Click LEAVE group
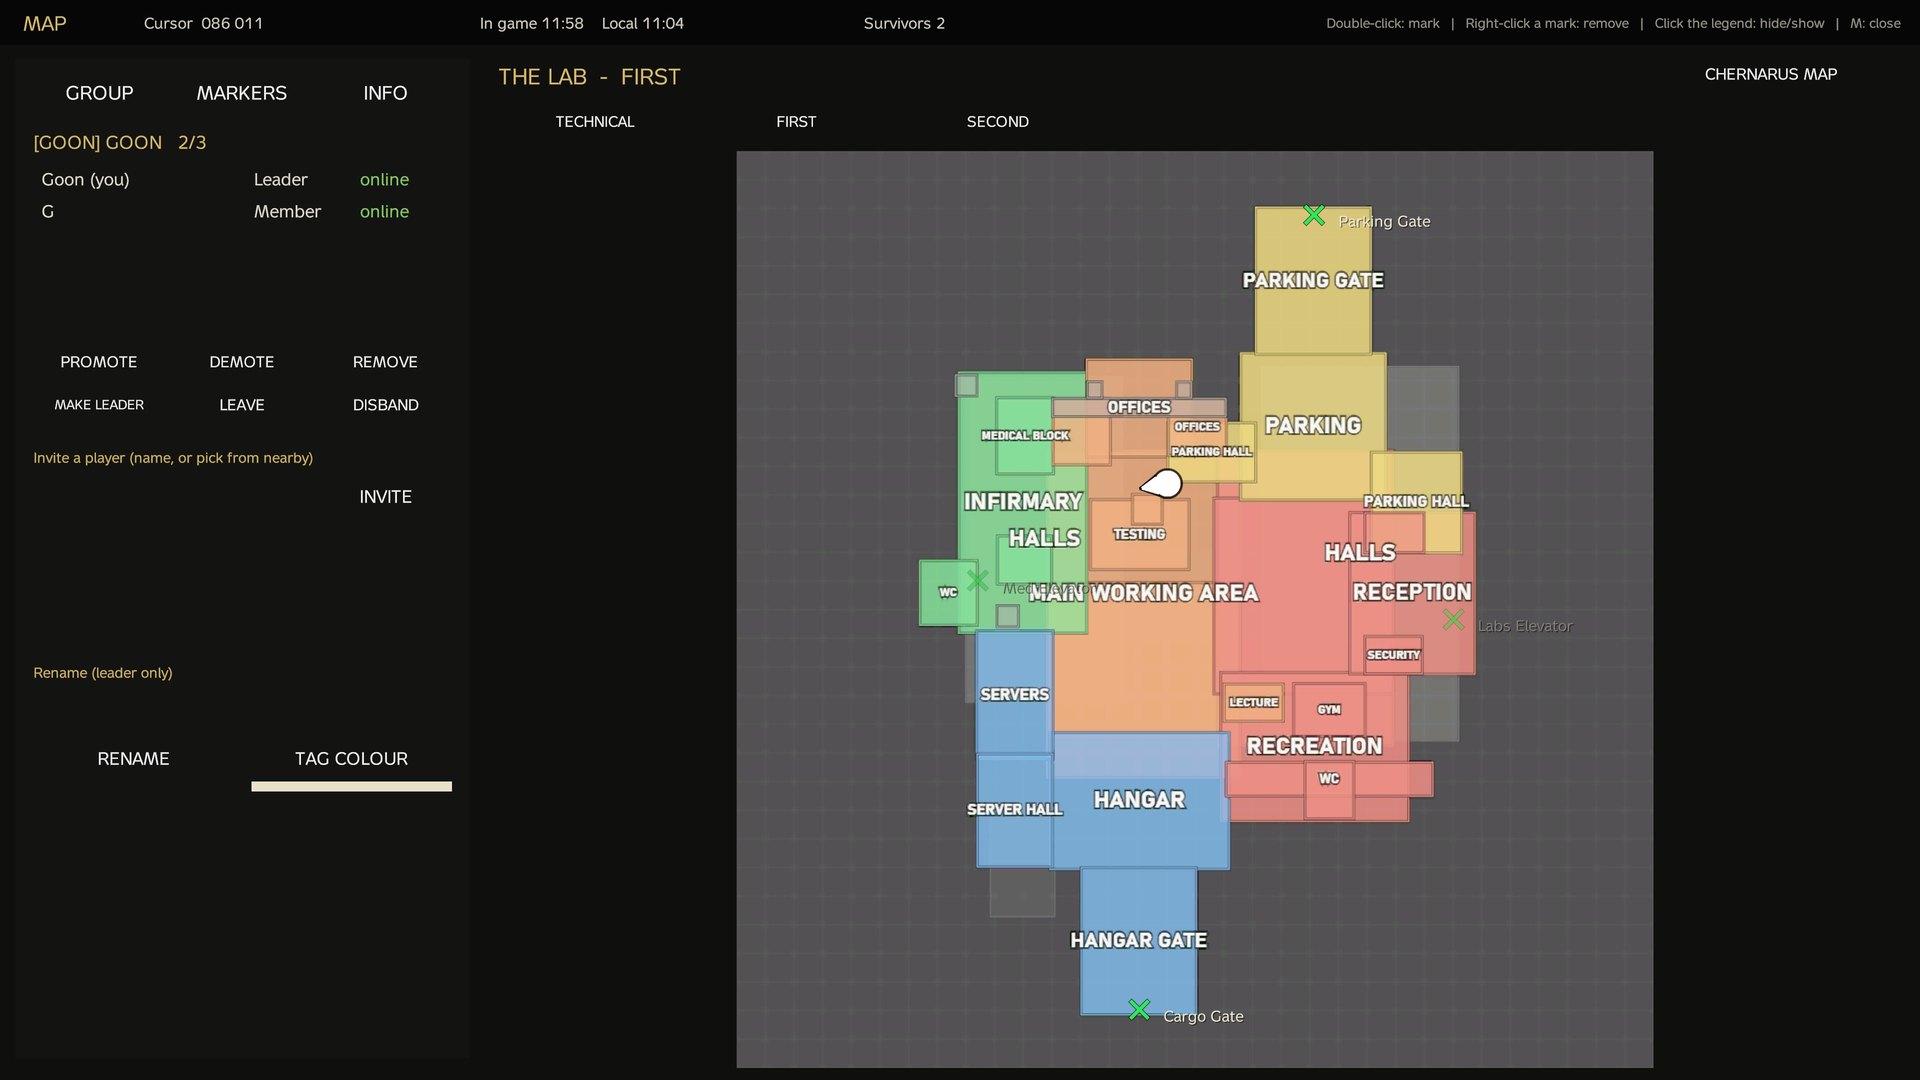 (242, 405)
